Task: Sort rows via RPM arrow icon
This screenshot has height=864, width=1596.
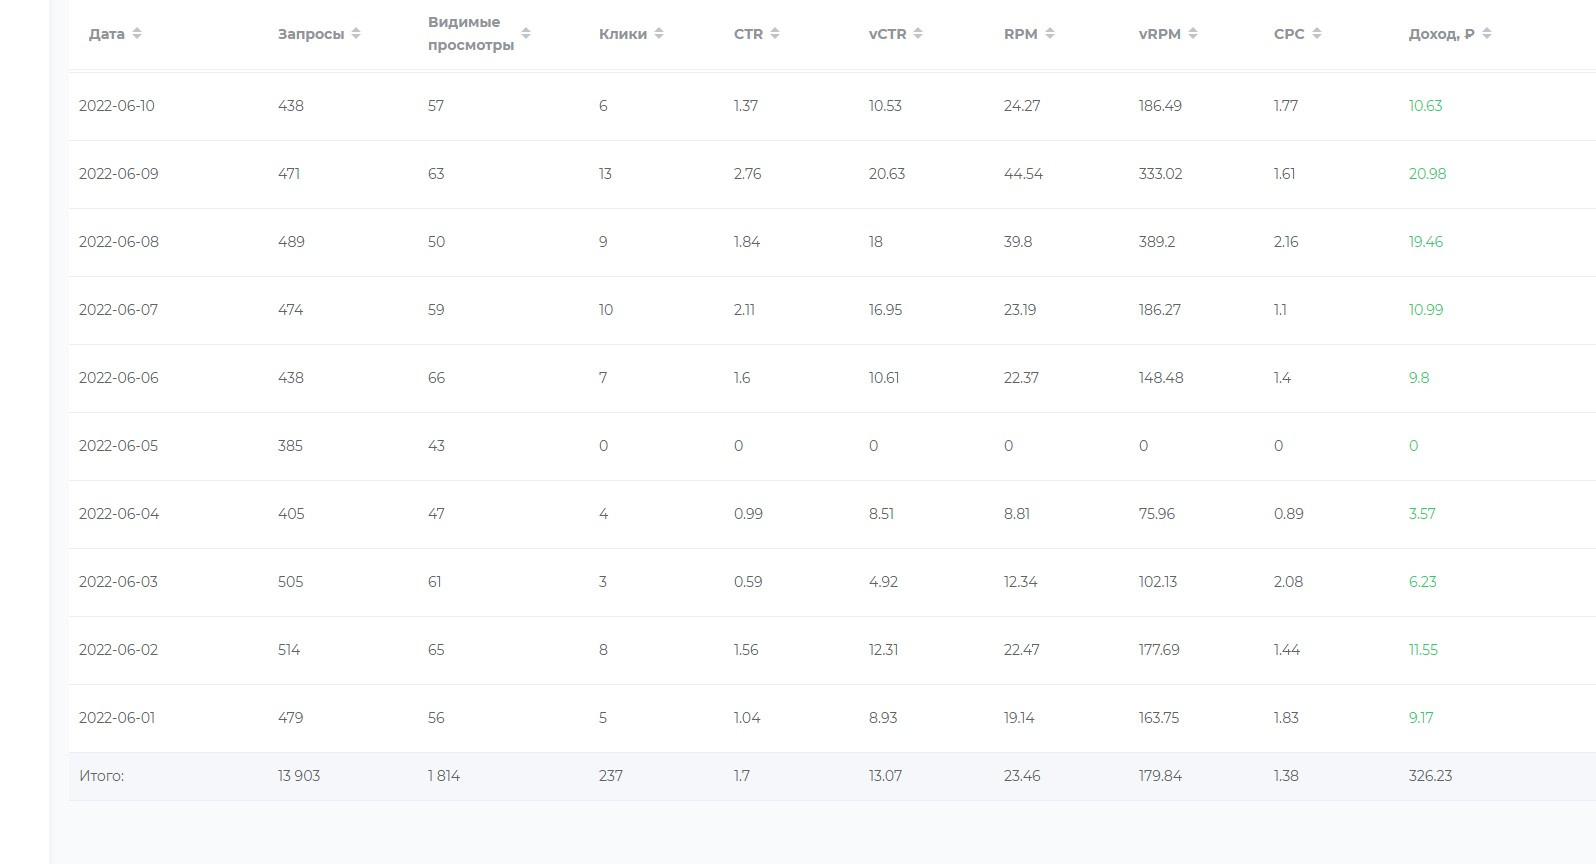Action: tap(1050, 34)
